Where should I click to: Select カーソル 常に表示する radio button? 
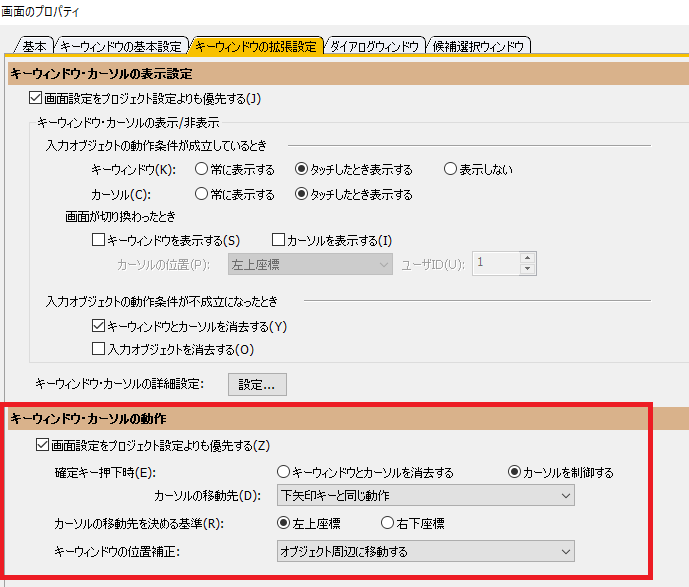pos(201,194)
